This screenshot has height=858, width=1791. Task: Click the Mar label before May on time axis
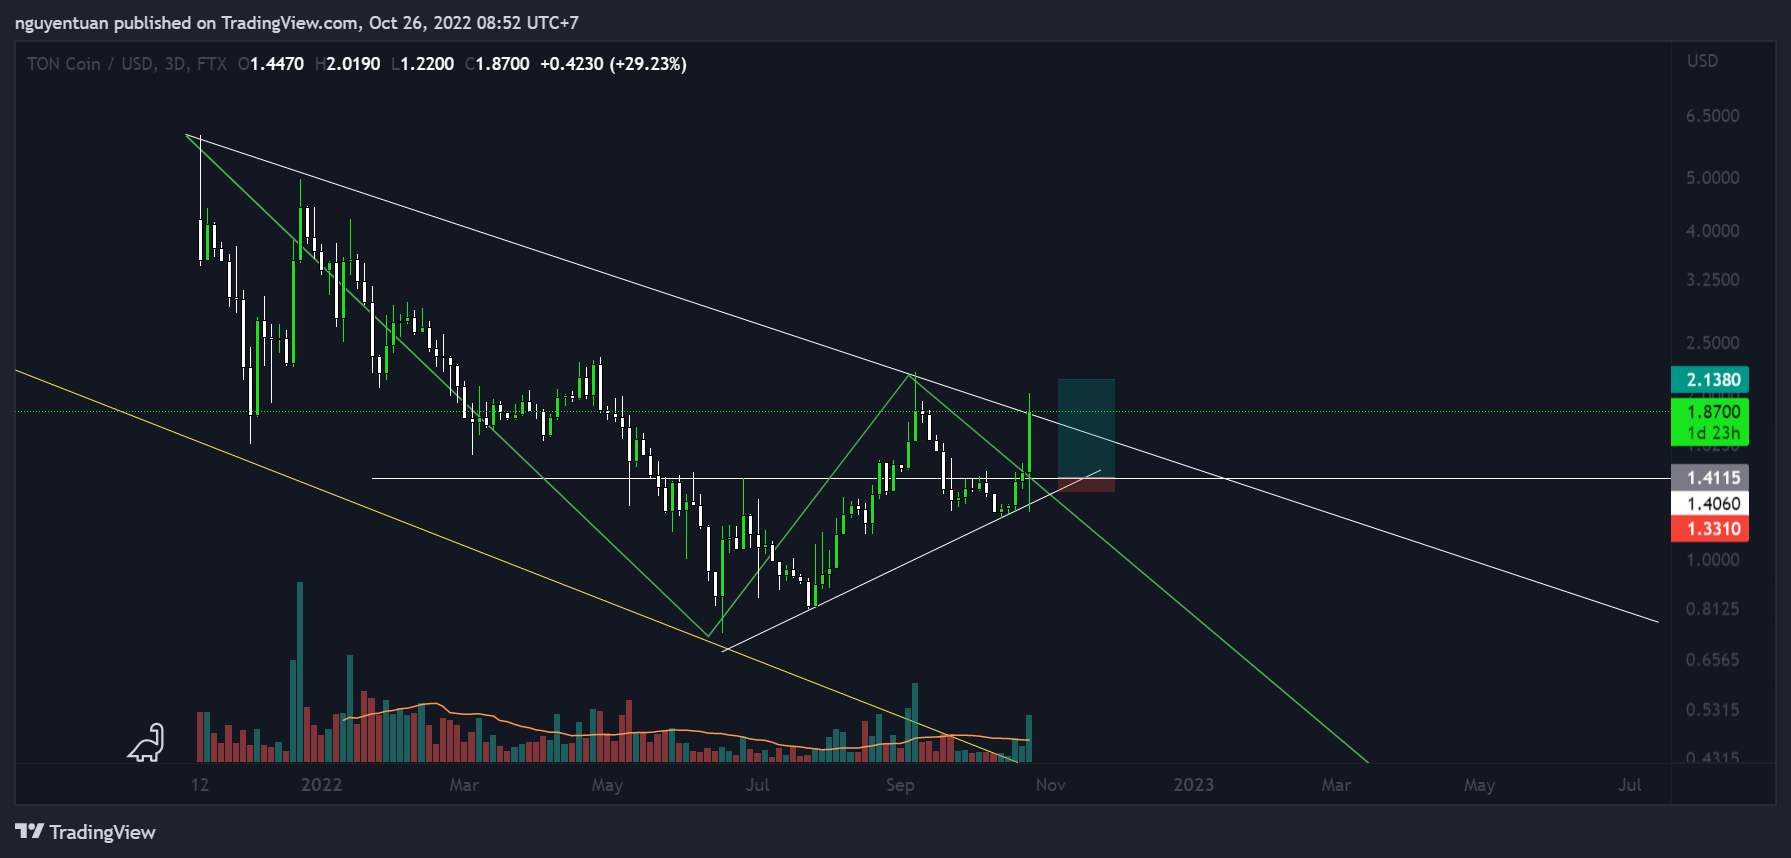pyautogui.click(x=464, y=785)
